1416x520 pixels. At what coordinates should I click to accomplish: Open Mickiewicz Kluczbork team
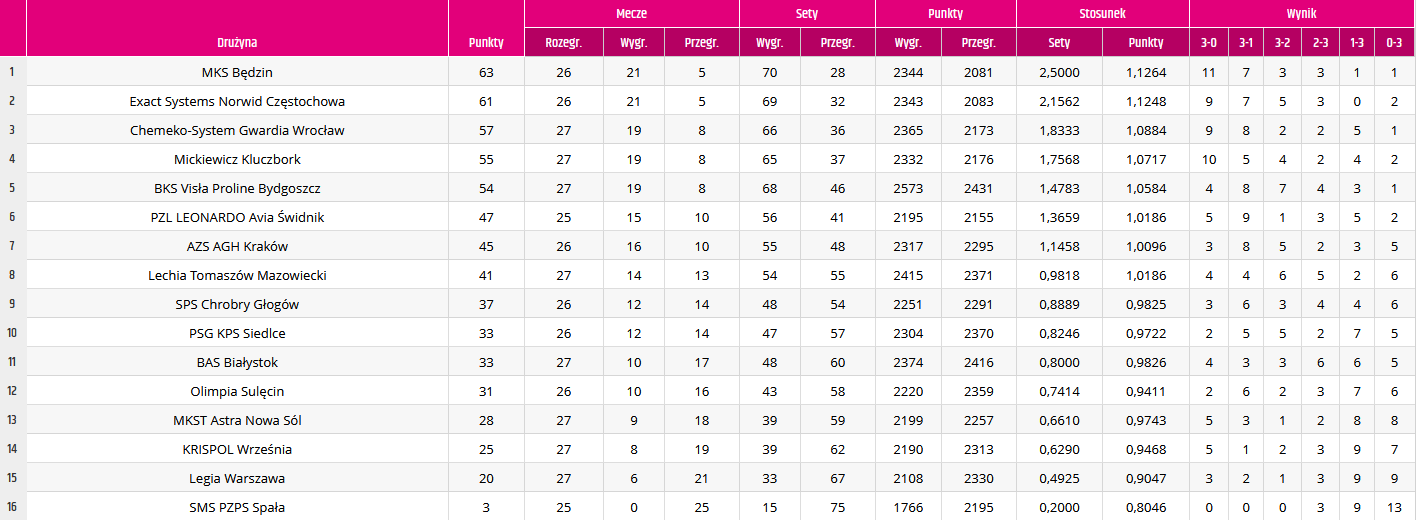(237, 159)
